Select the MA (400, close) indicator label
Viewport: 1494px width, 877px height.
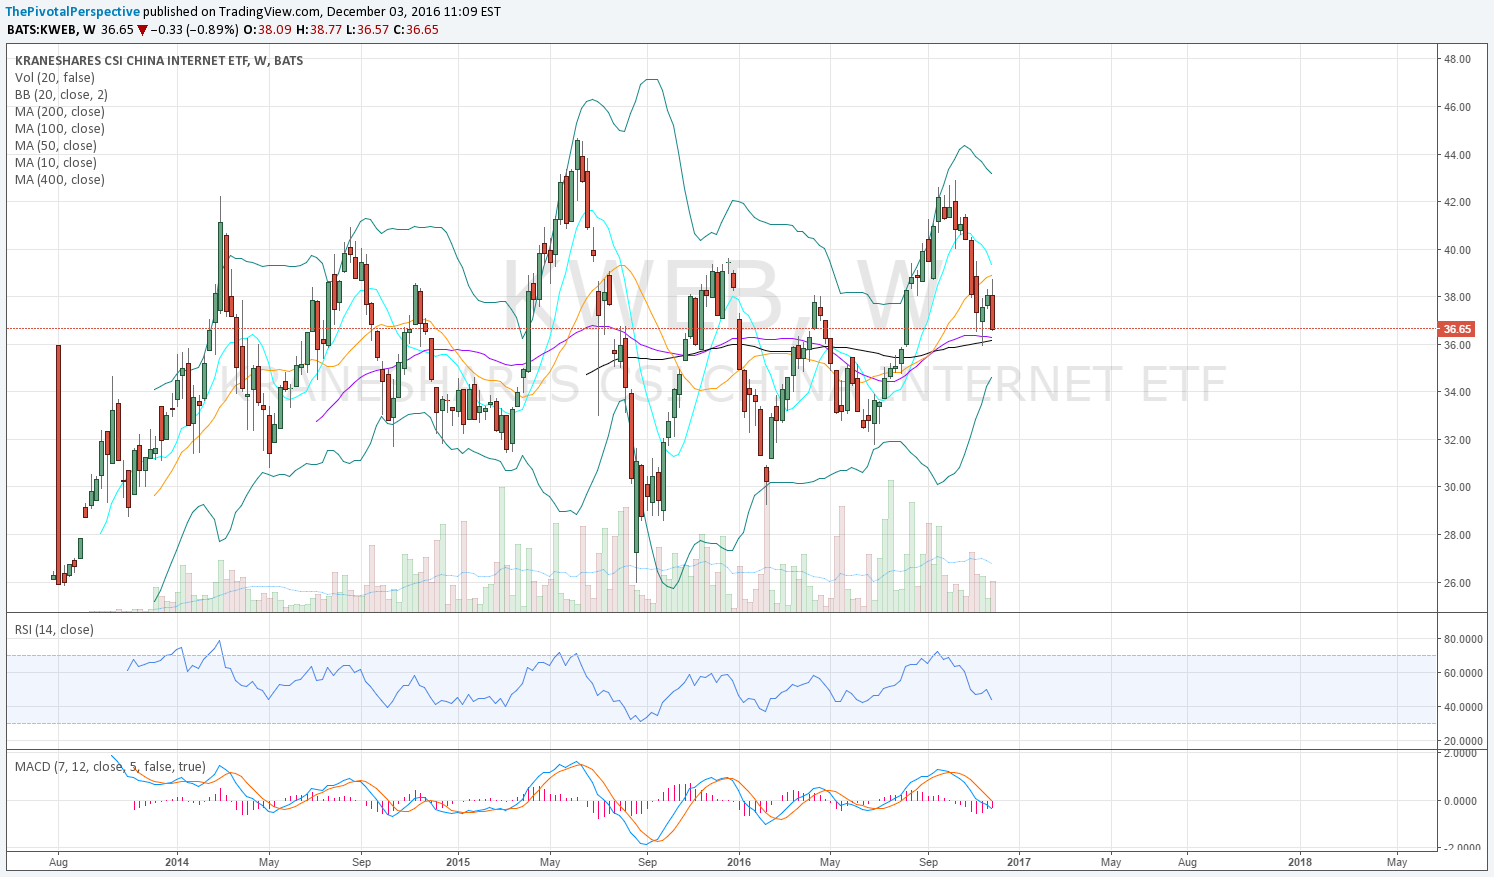[x=60, y=179]
